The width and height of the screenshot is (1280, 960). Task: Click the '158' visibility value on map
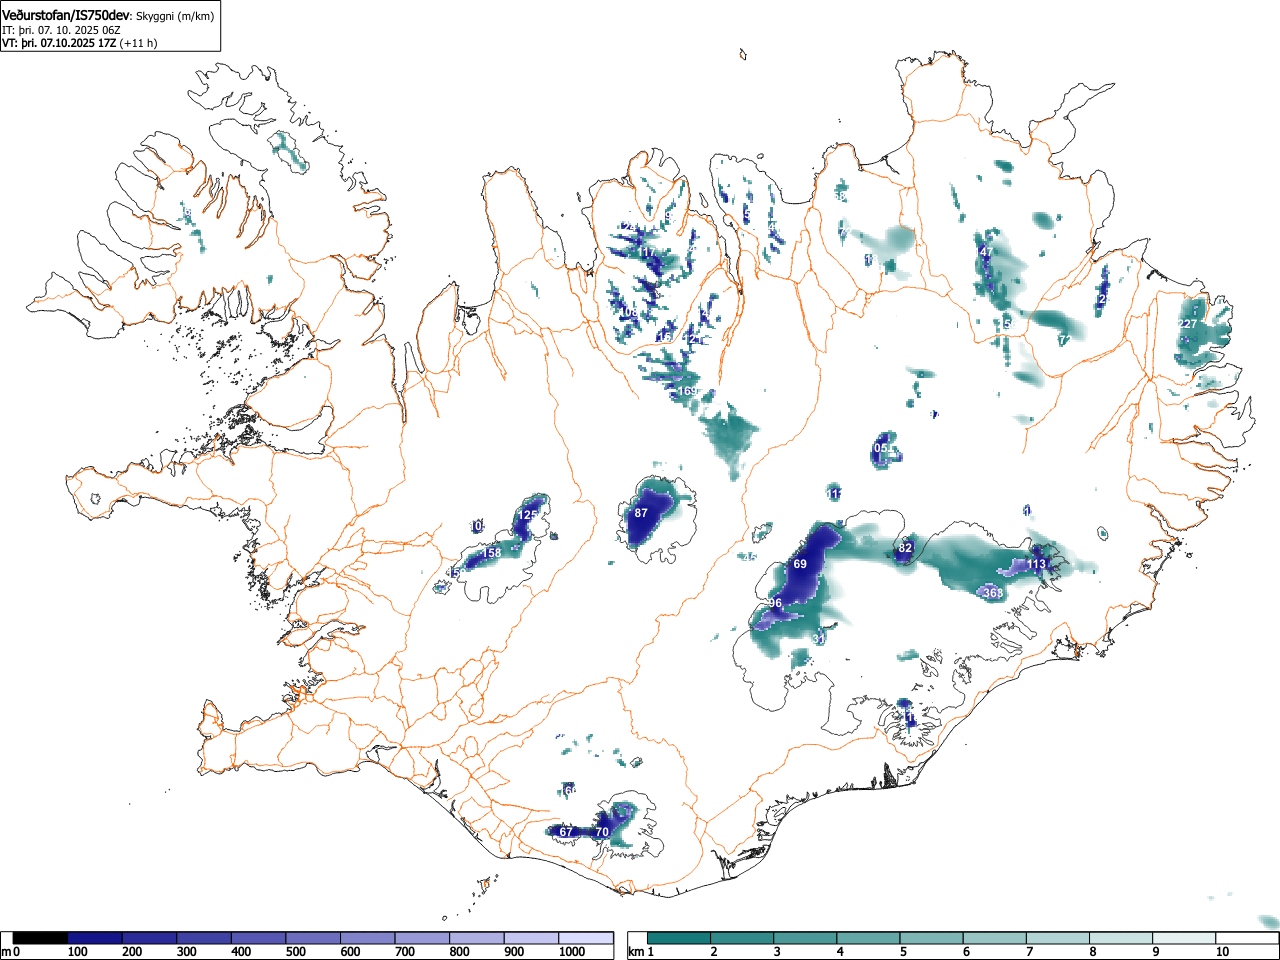(492, 553)
